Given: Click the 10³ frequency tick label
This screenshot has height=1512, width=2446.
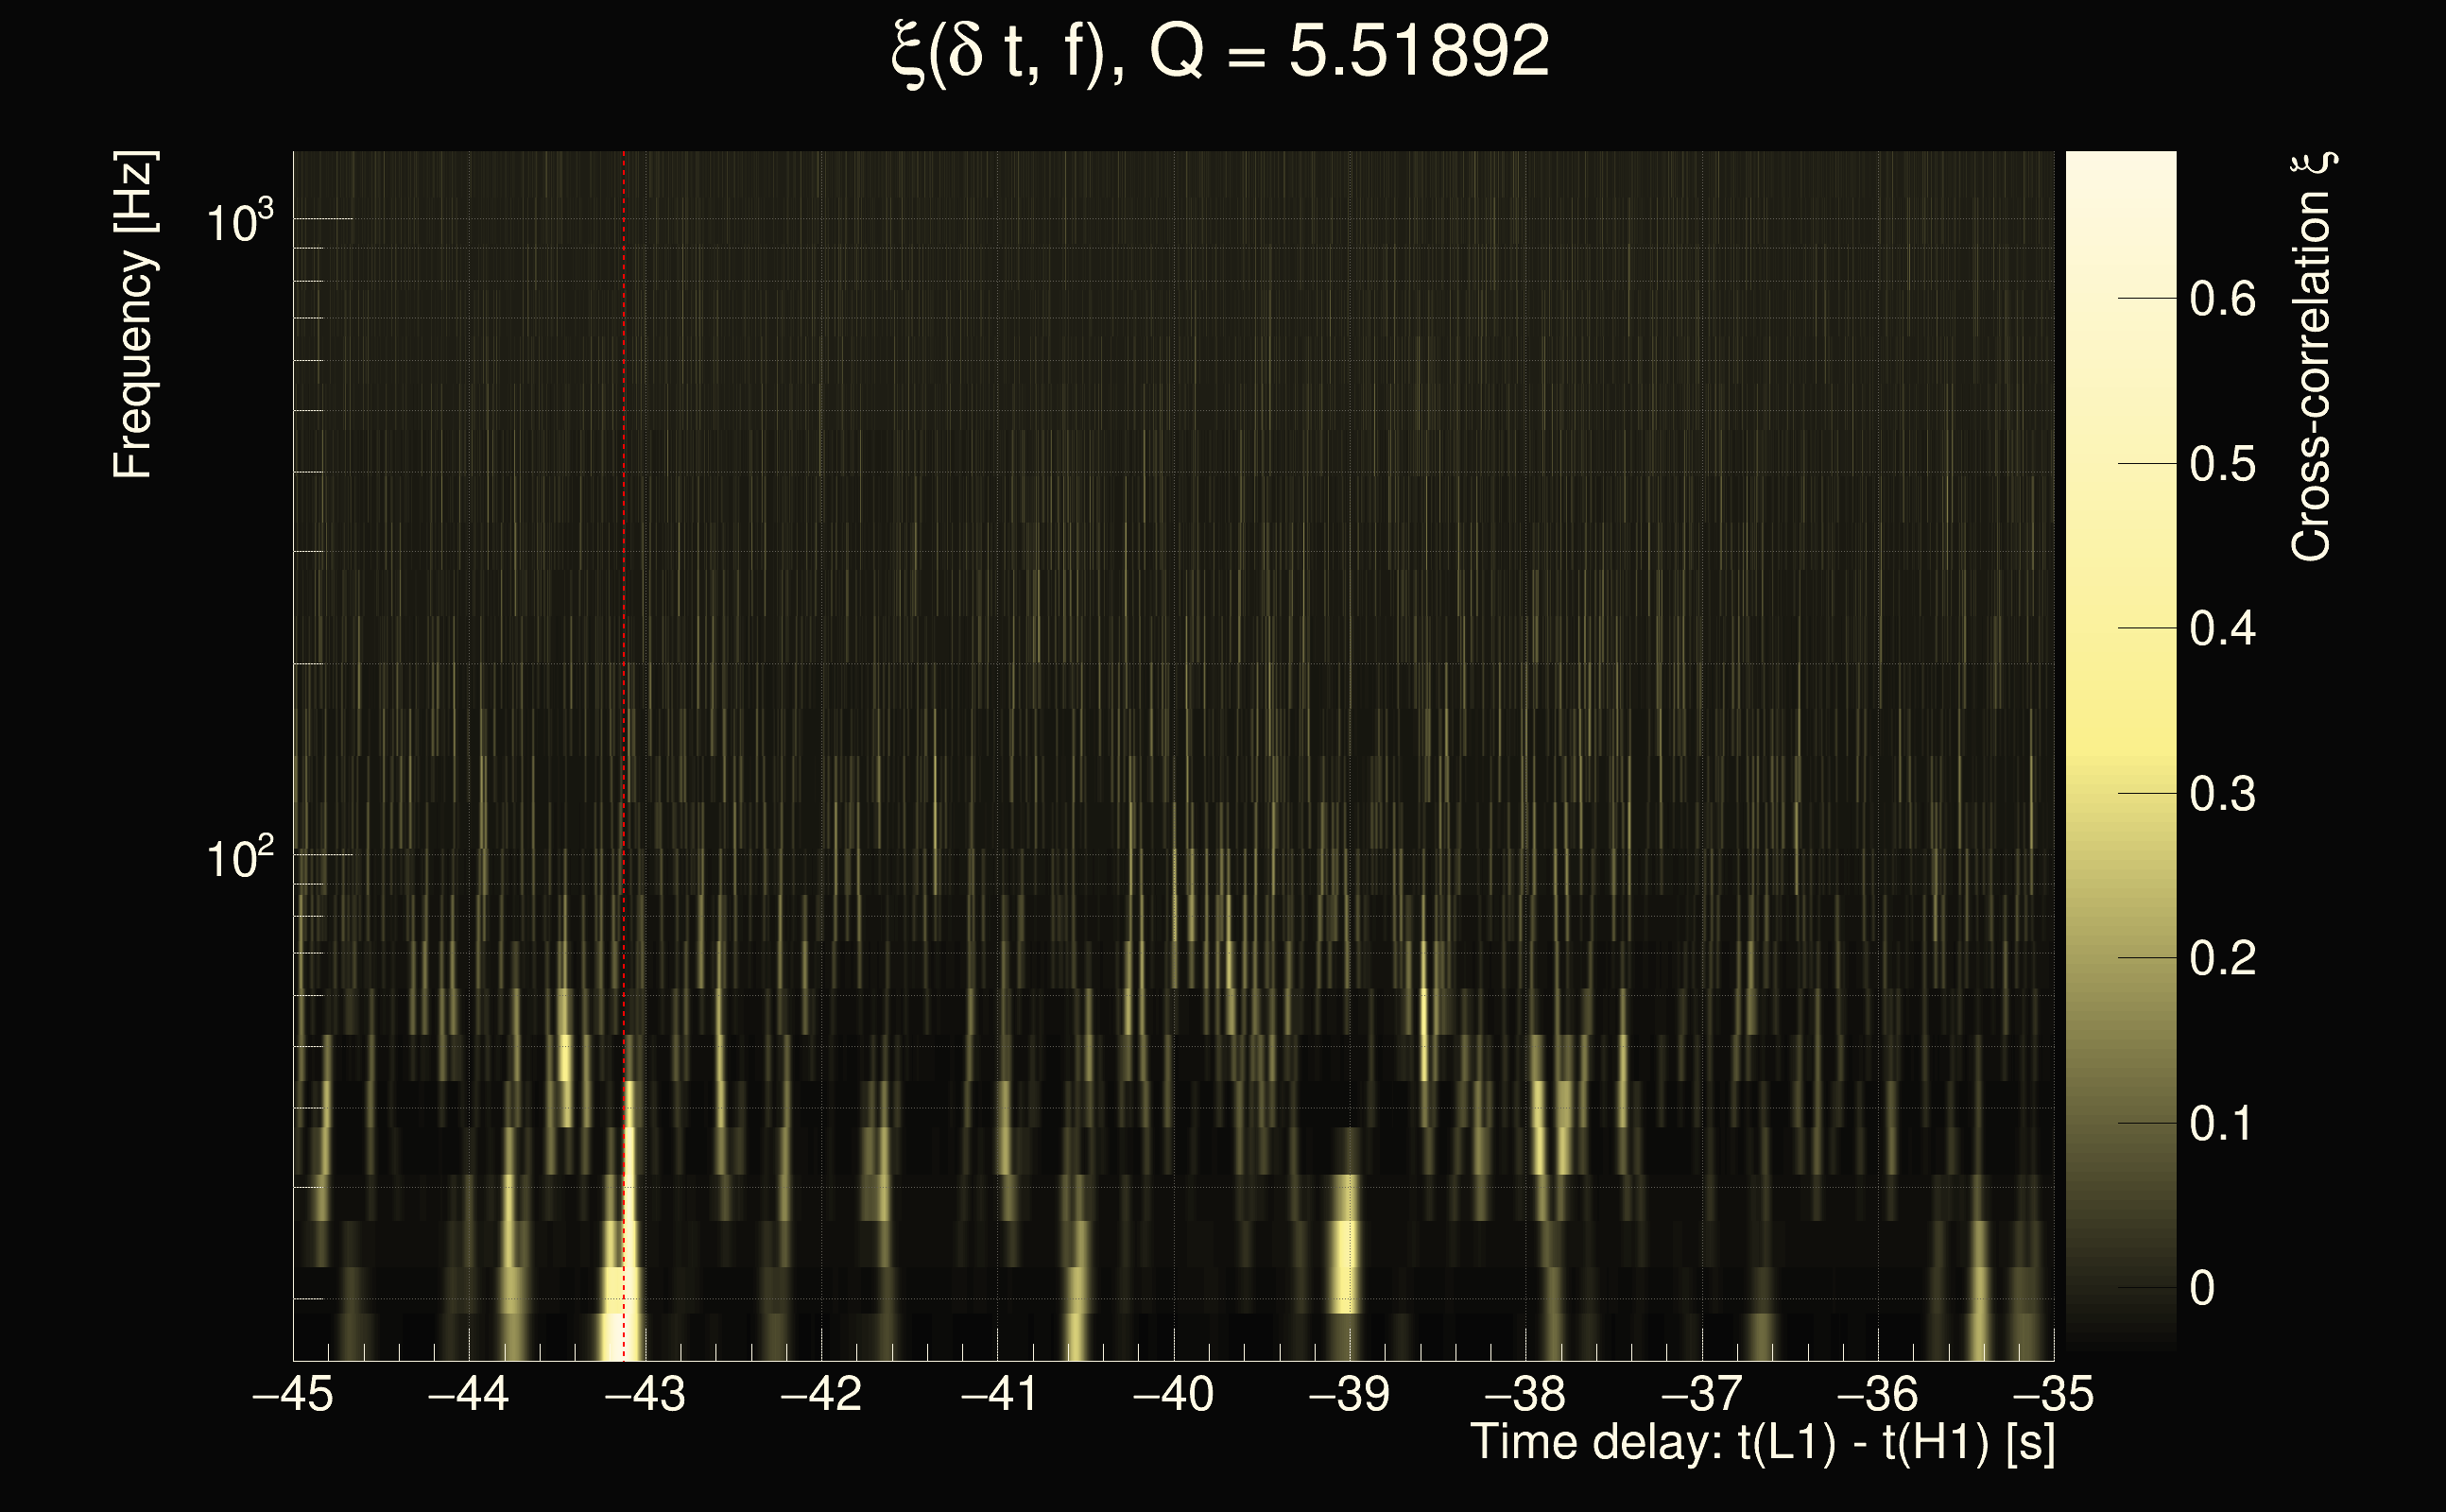Looking at the screenshot, I should pyautogui.click(x=238, y=222).
